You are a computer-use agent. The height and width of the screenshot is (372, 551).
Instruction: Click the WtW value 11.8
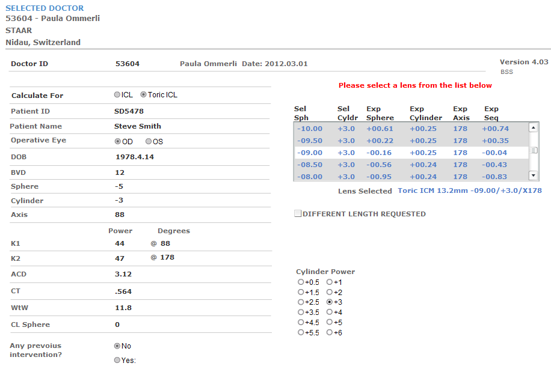tap(123, 308)
